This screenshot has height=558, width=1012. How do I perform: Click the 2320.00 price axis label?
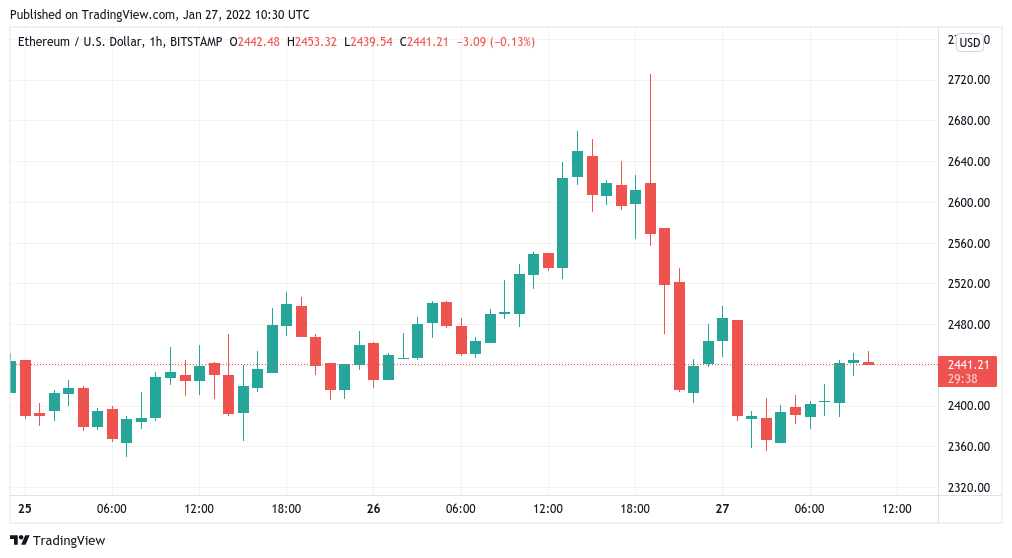[968, 487]
